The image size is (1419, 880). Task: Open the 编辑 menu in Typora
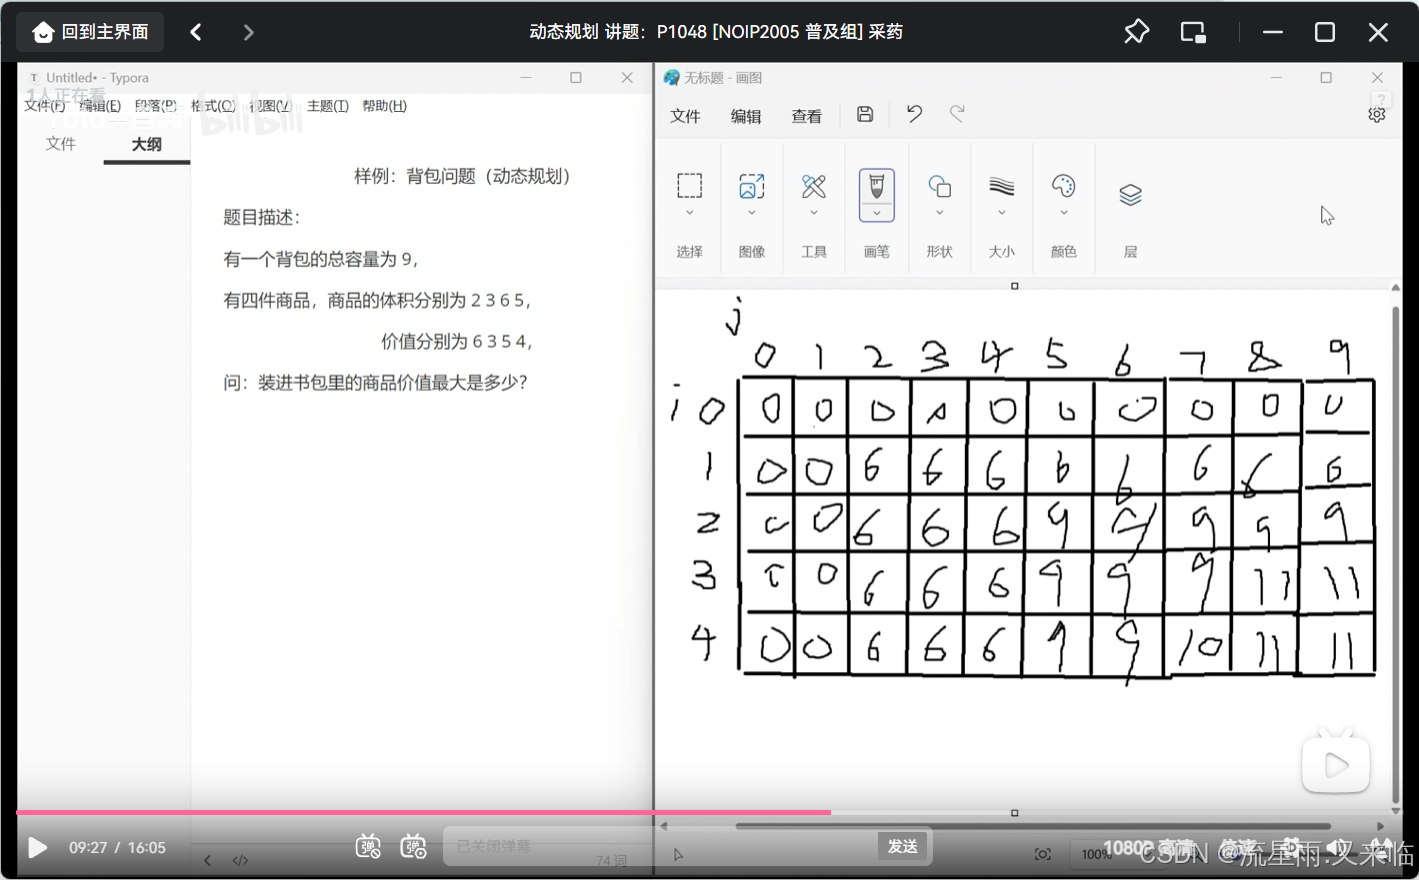click(x=100, y=106)
